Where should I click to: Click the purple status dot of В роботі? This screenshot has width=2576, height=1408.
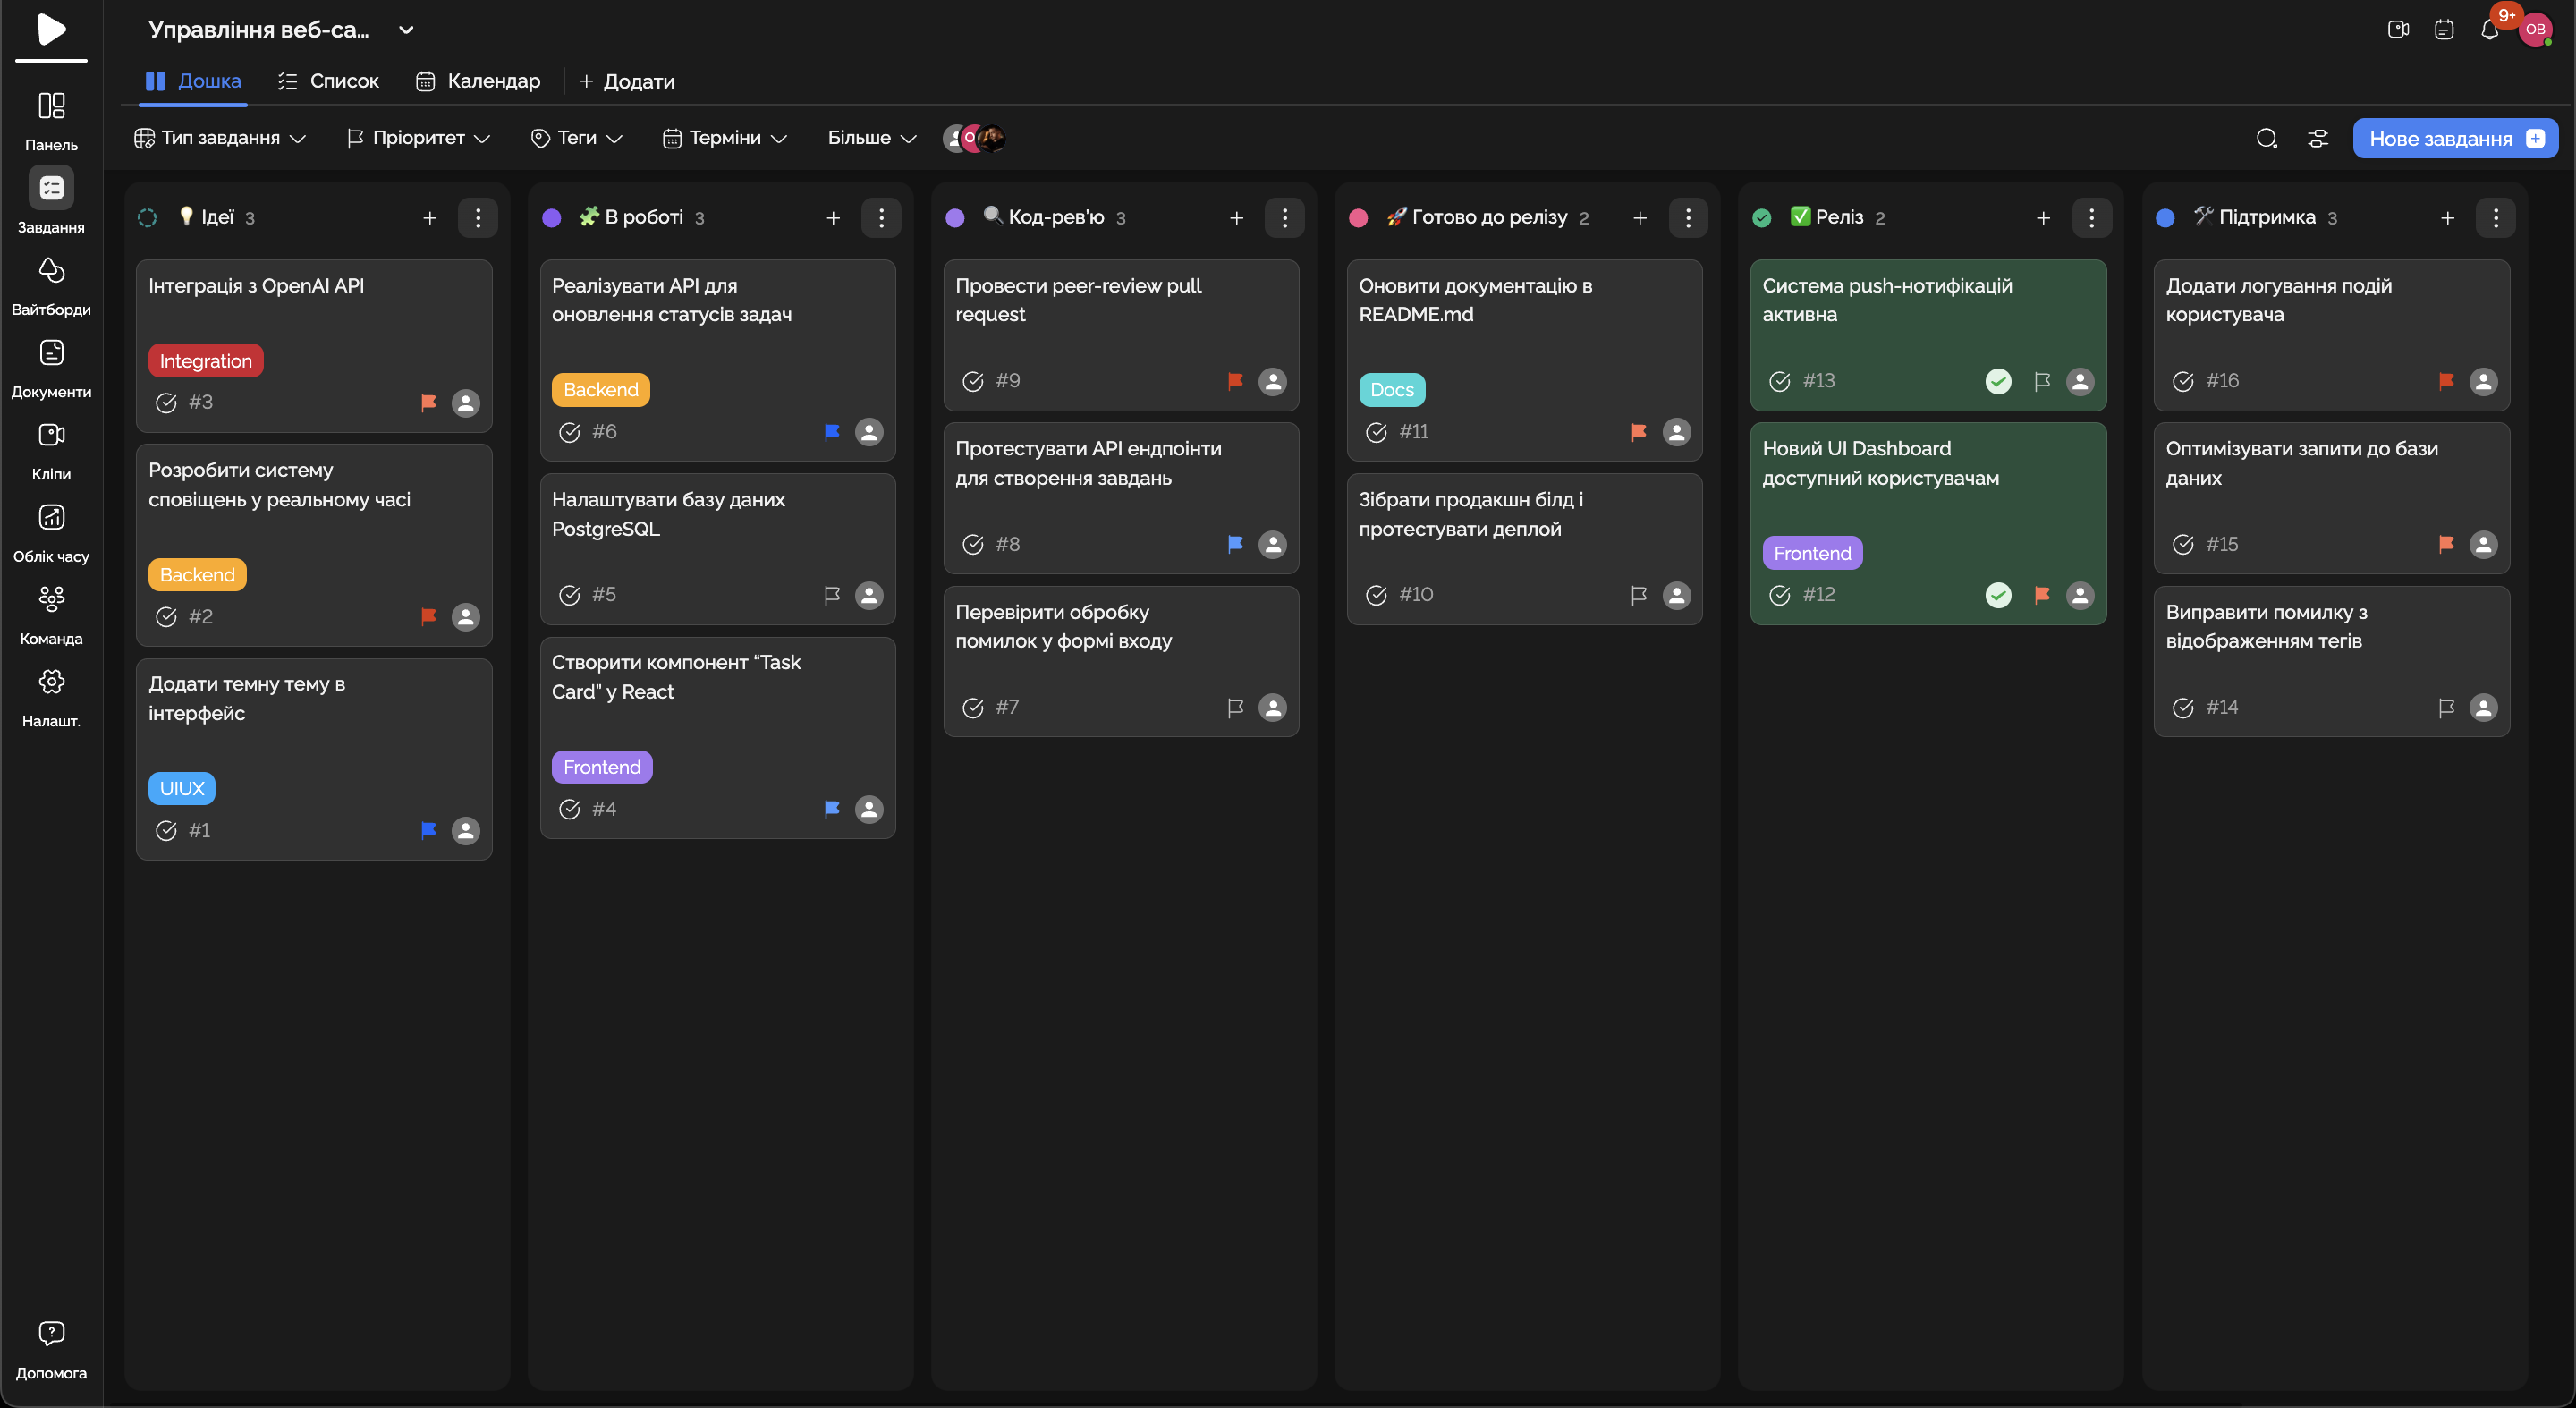click(x=551, y=218)
